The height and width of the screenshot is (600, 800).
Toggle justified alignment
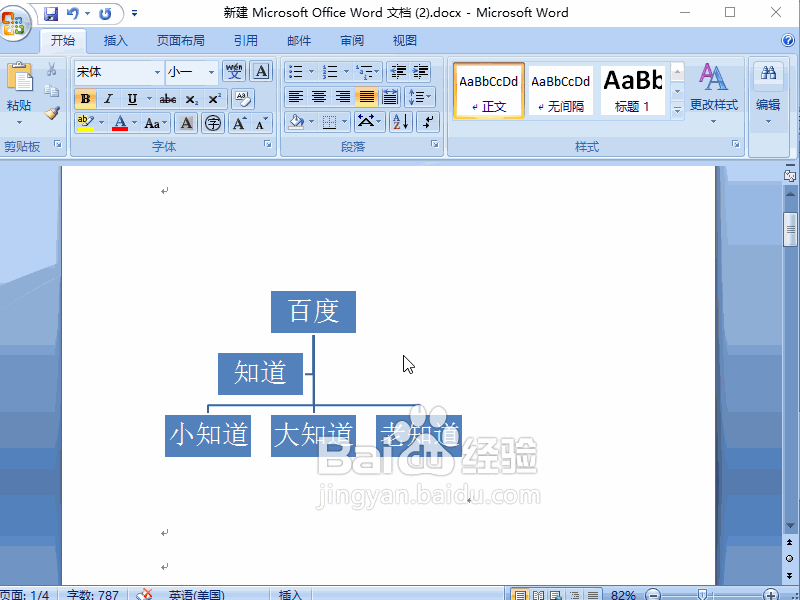coord(367,97)
